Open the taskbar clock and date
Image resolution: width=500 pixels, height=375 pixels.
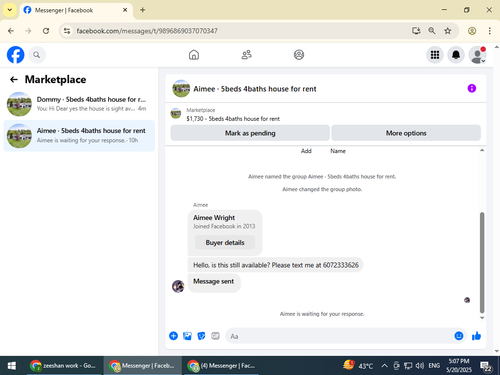click(459, 366)
